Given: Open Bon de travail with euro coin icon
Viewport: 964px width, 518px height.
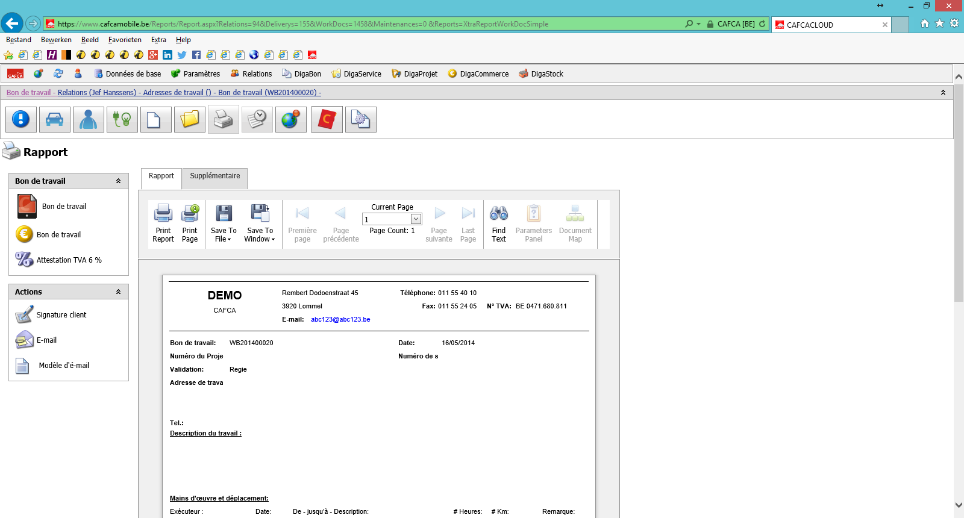Looking at the screenshot, I should (49, 234).
